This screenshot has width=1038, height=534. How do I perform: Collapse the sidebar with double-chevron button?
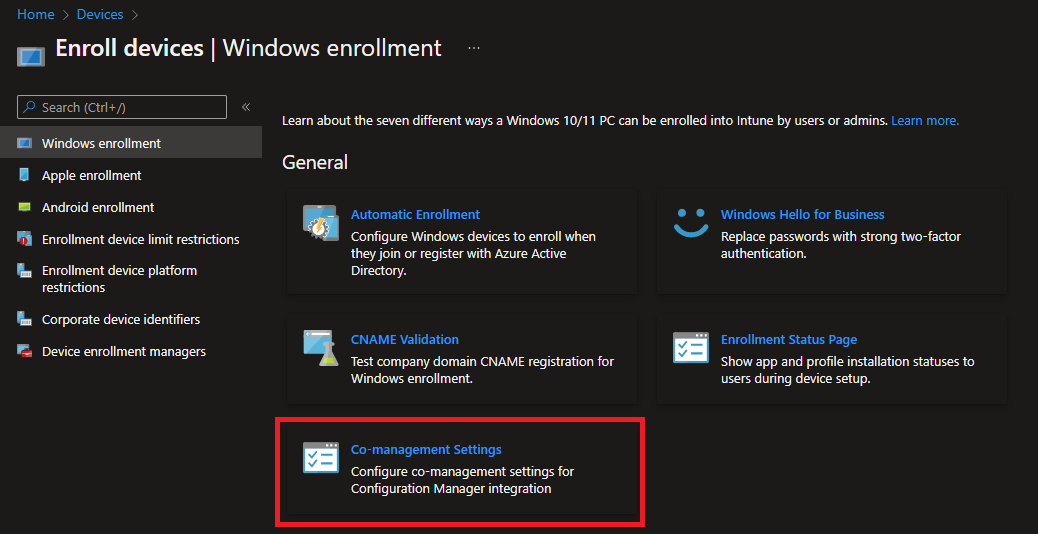pos(246,107)
